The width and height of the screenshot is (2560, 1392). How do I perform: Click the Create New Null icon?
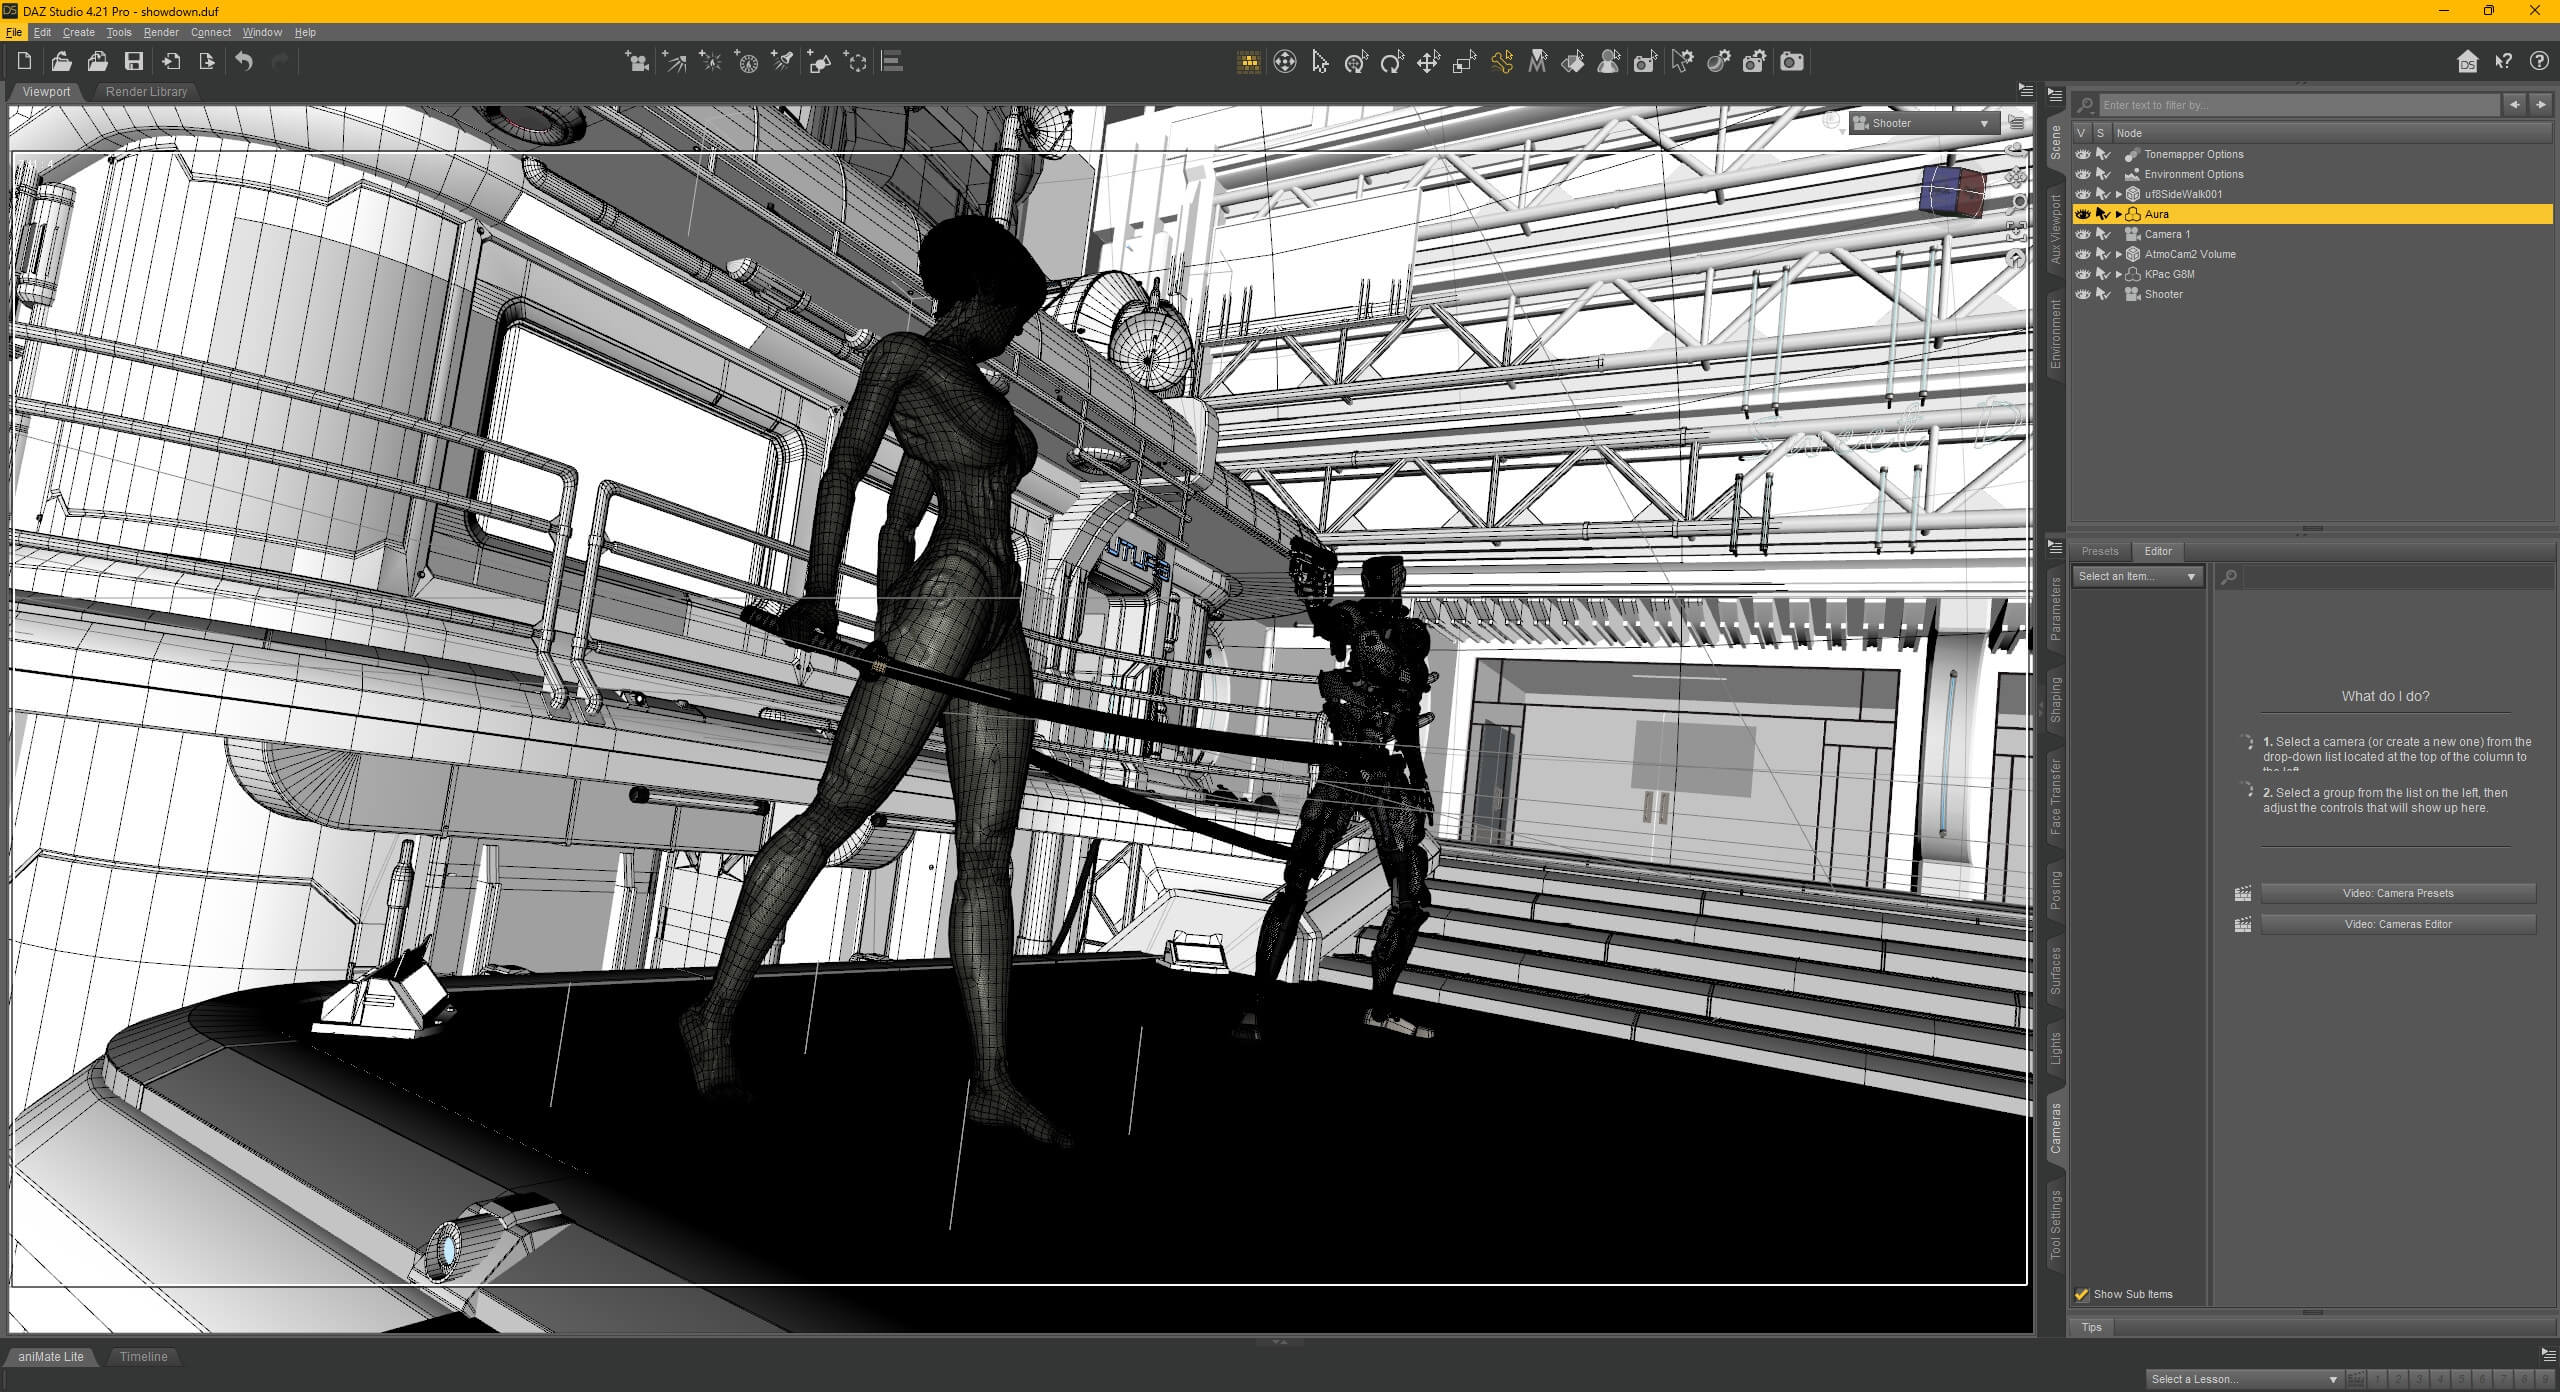[856, 62]
